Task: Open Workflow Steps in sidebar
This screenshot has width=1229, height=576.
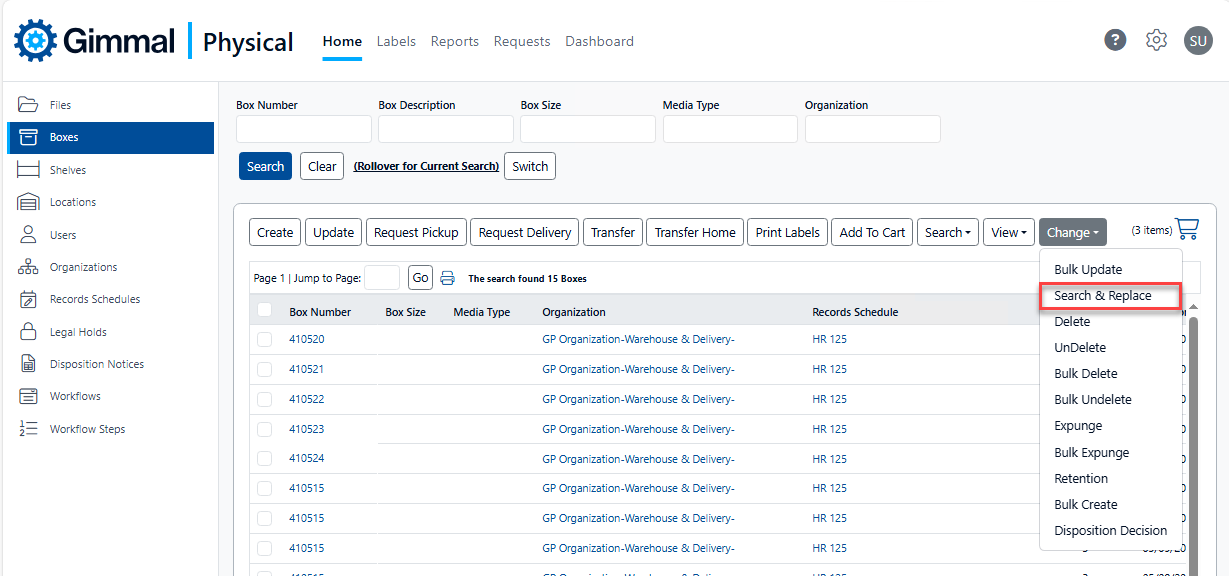Action: point(87,429)
